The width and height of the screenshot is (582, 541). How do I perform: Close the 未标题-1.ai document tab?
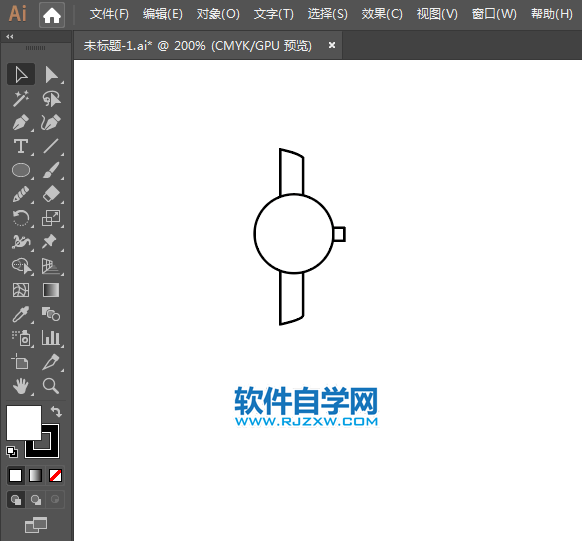332,45
